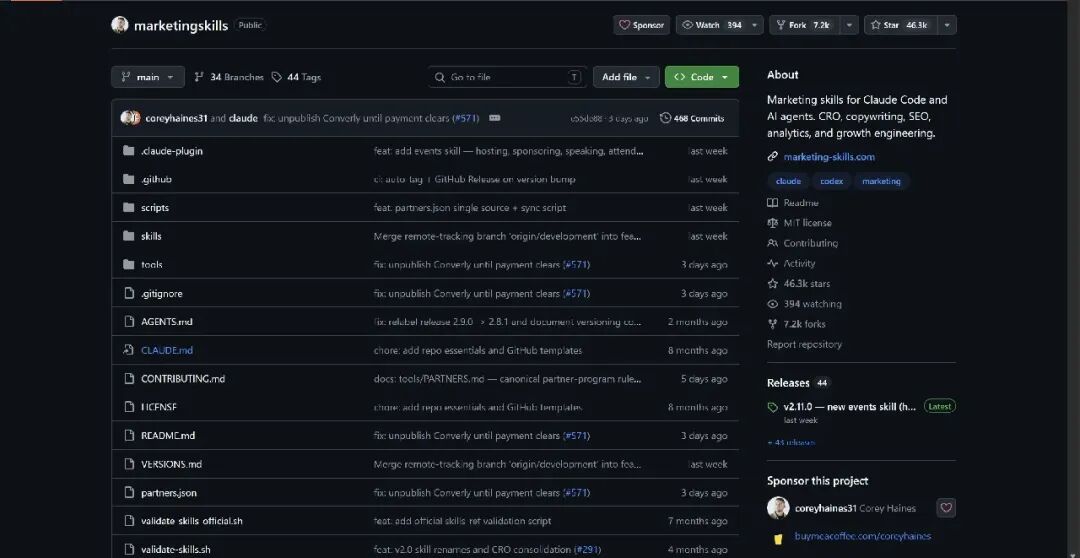Click the file icon beside validate-skills.sh

click(x=128, y=550)
